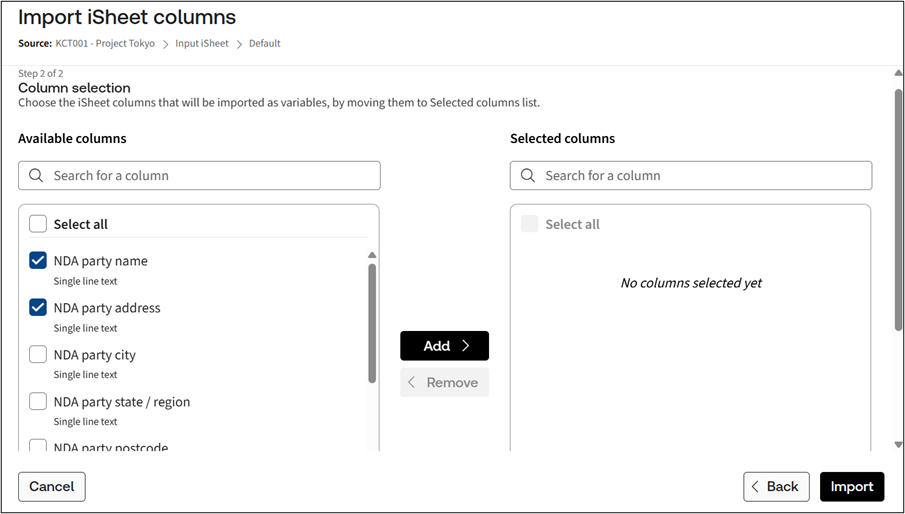The width and height of the screenshot is (905, 514).
Task: Check the NDA party city checkbox
Action: click(38, 354)
